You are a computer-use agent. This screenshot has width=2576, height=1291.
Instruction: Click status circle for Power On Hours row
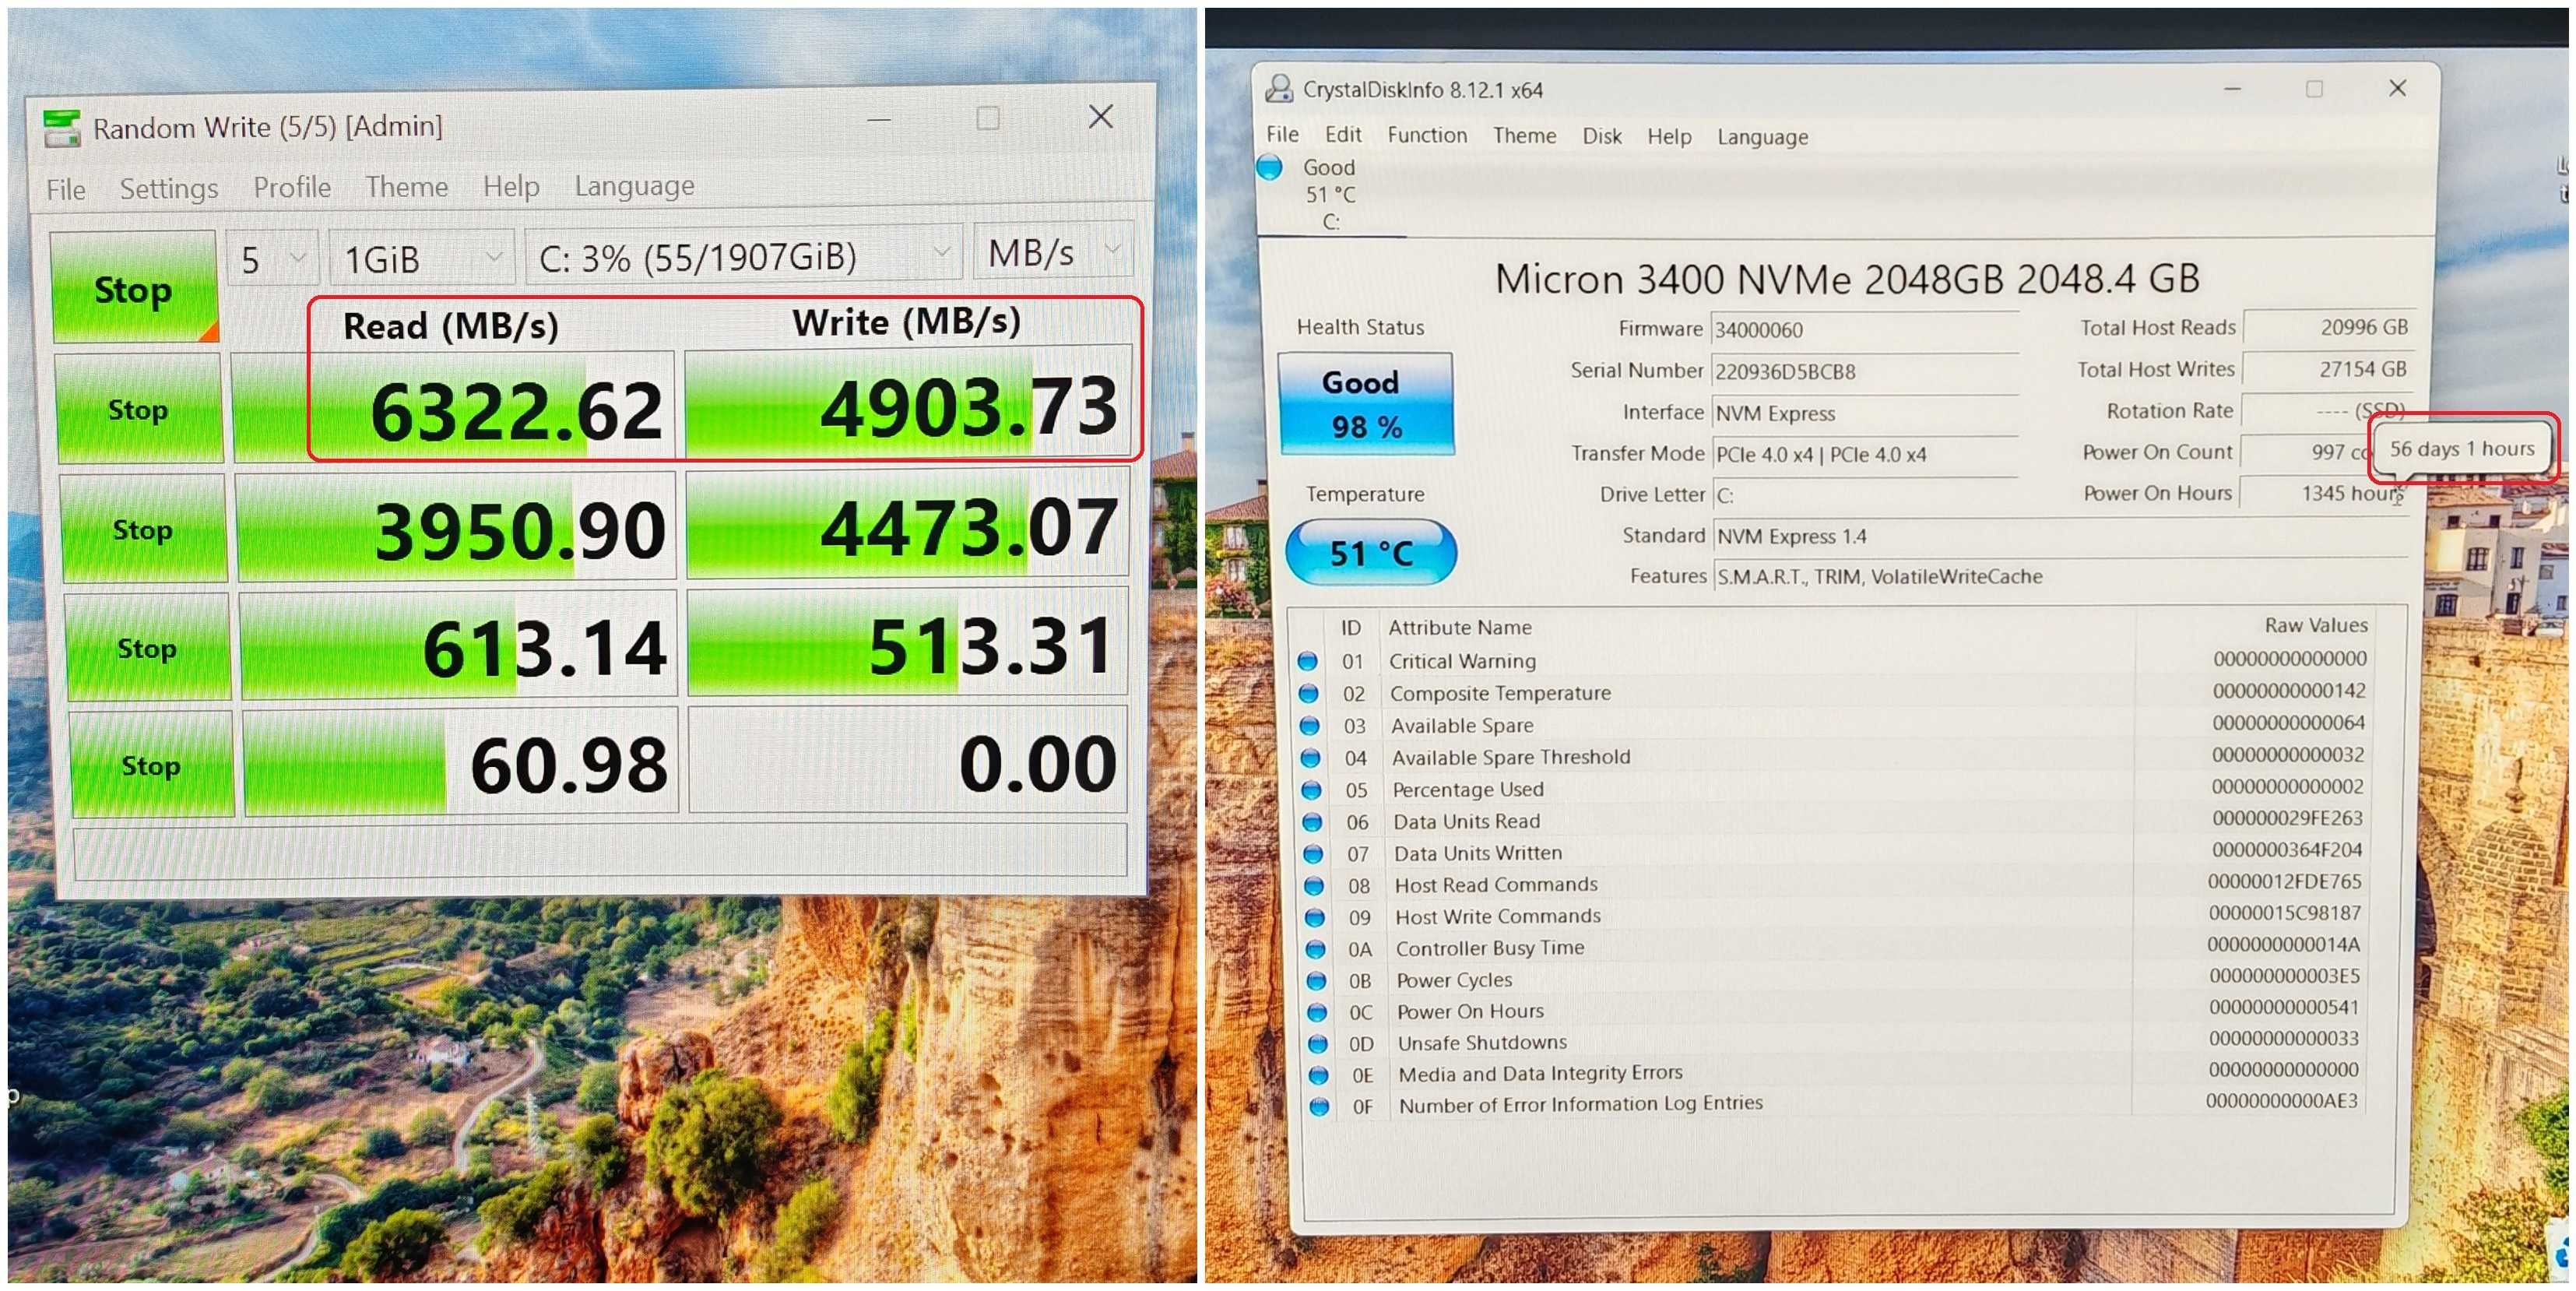[x=1317, y=1012]
